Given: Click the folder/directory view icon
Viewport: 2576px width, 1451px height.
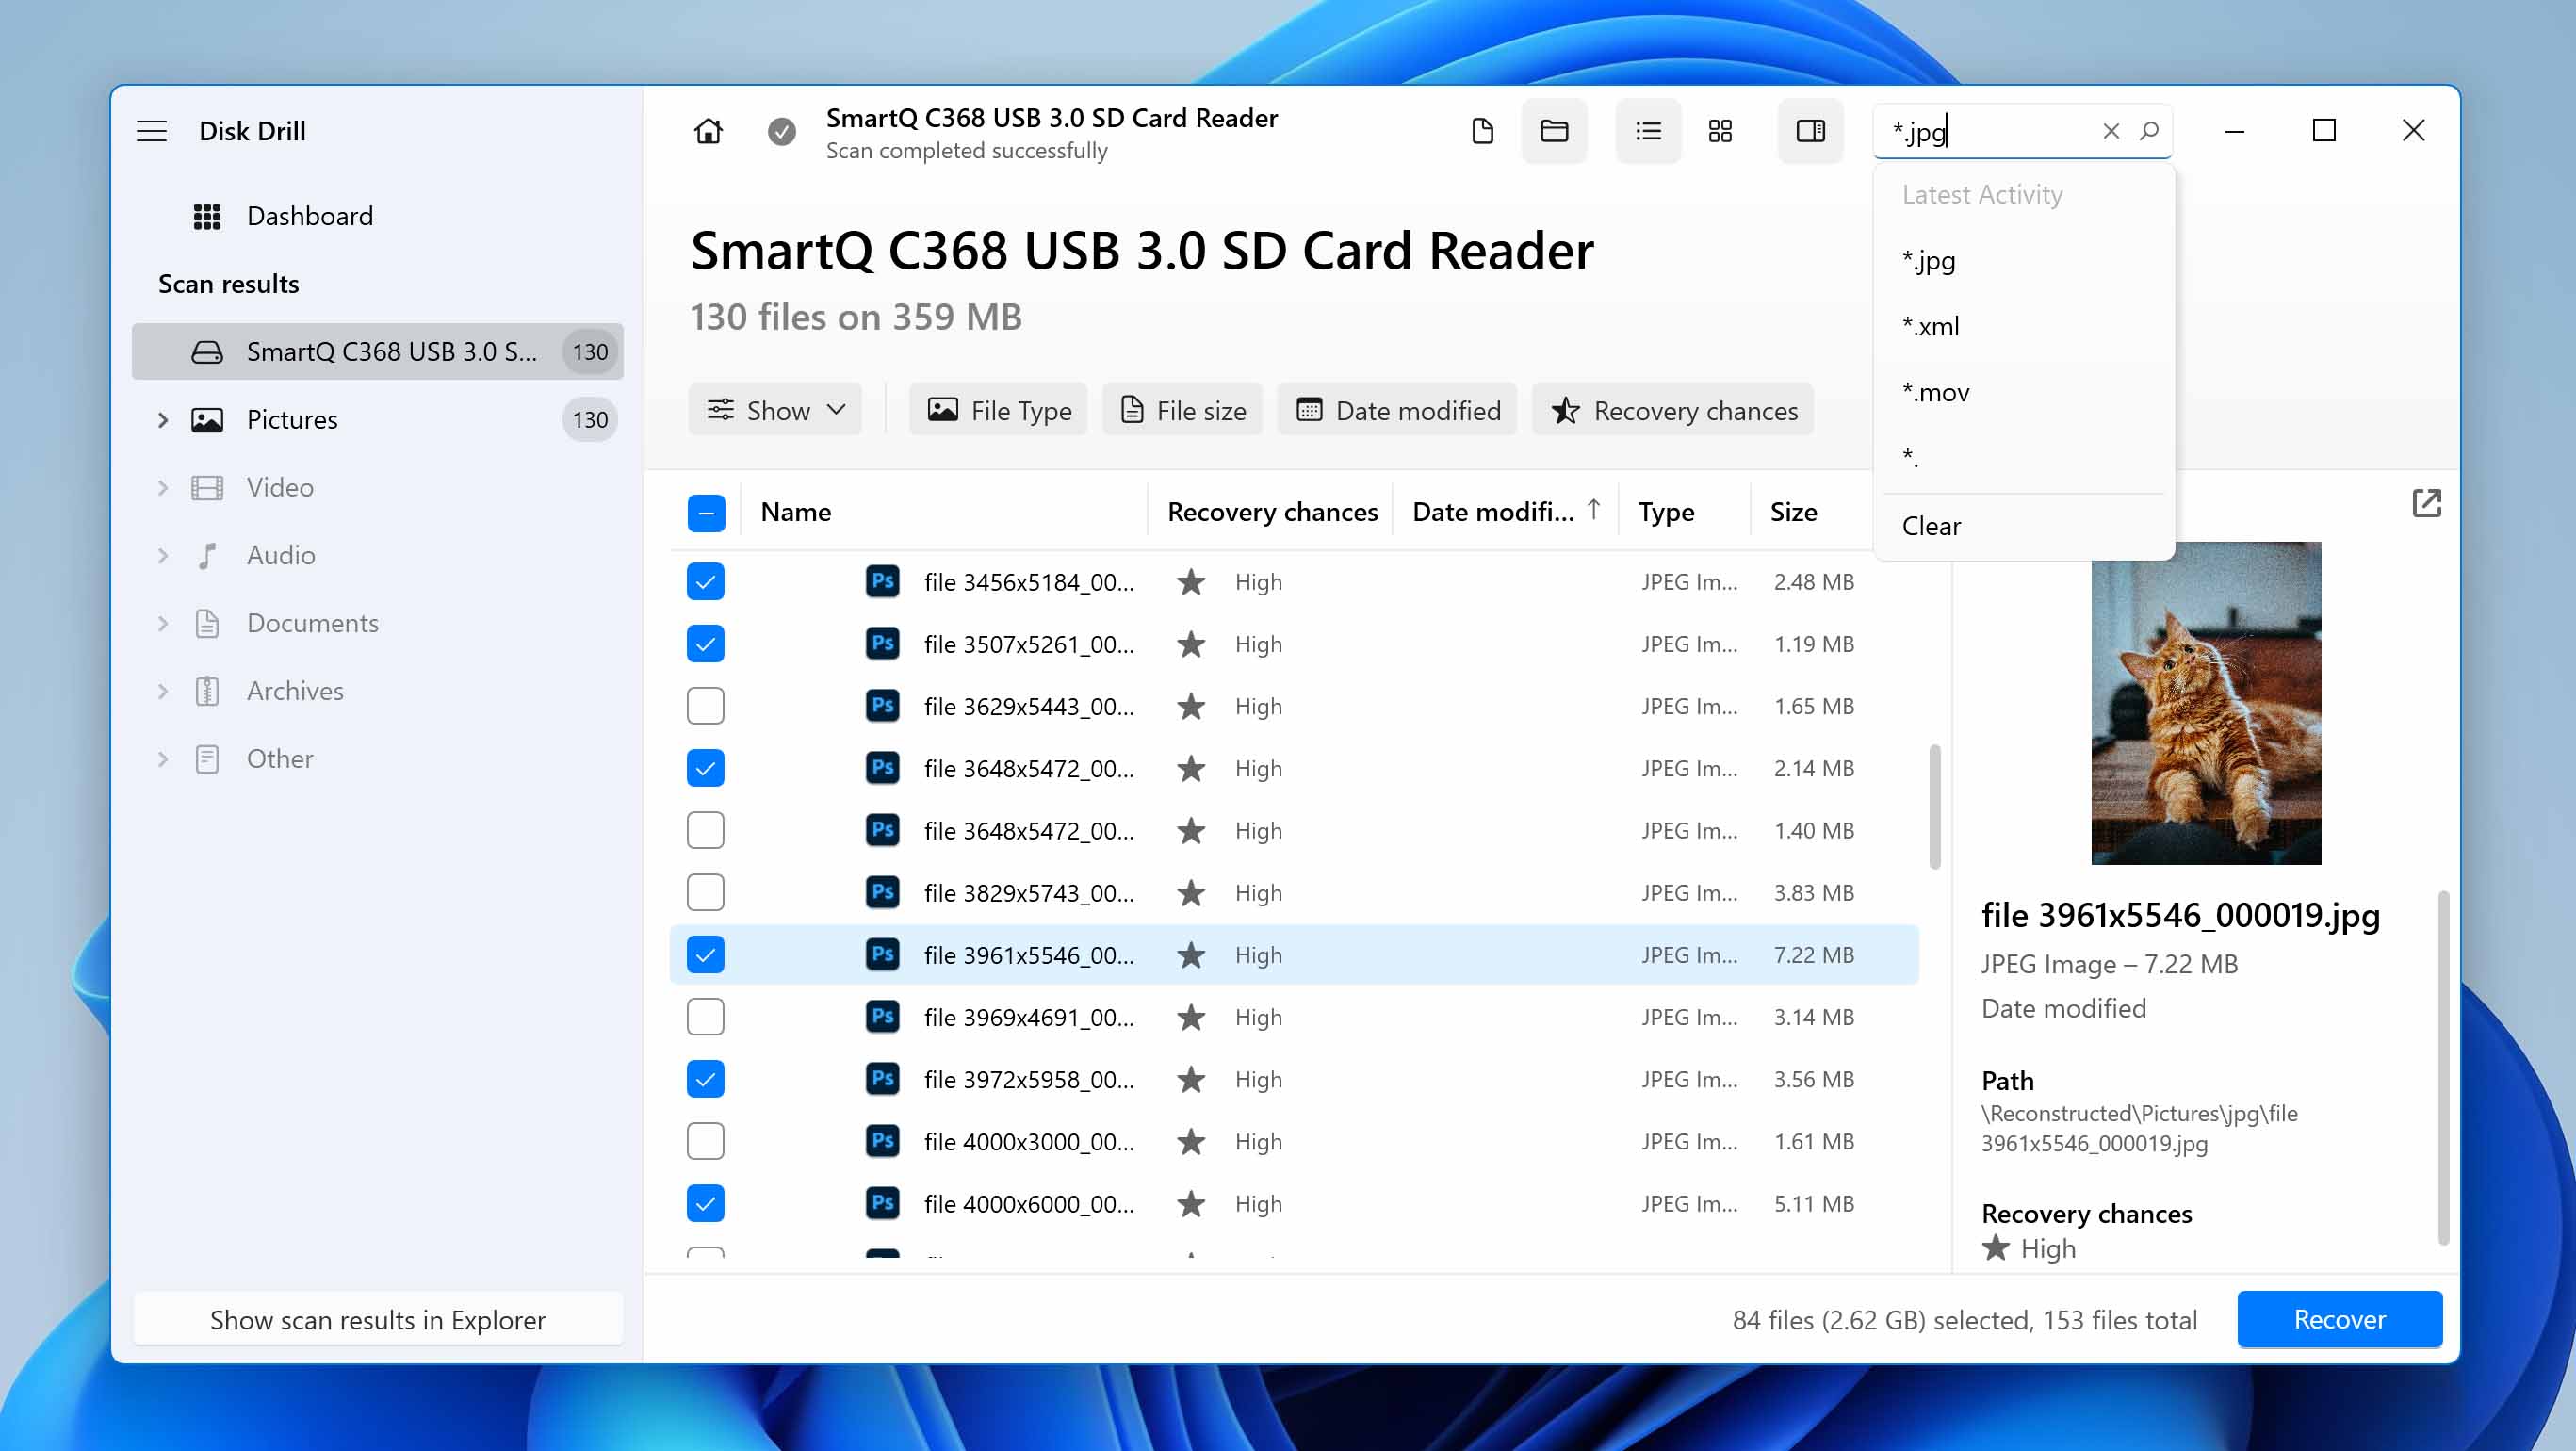Looking at the screenshot, I should coord(1554,131).
